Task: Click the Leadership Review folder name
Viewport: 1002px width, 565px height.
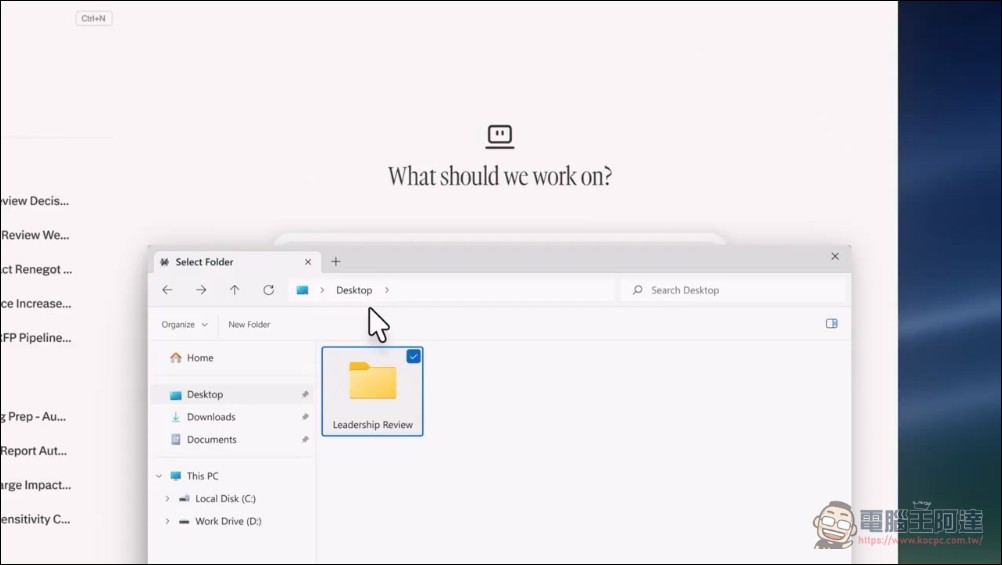Action: point(373,425)
